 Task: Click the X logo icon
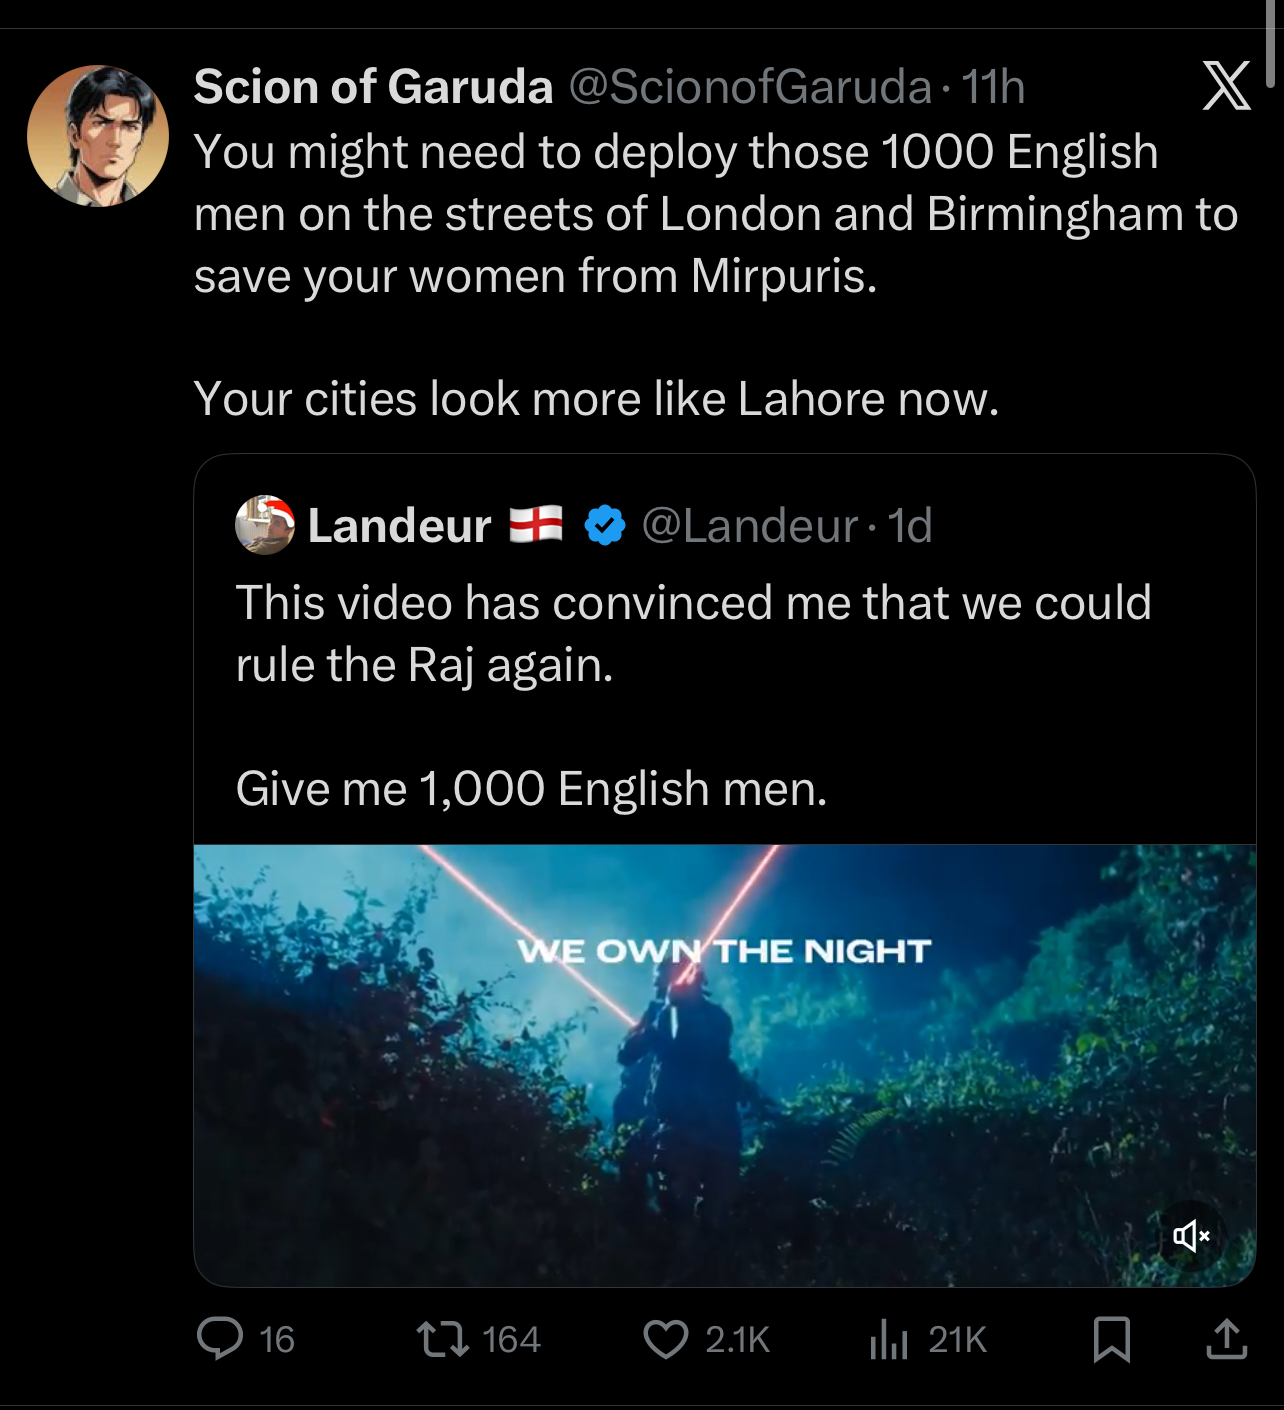click(1226, 86)
